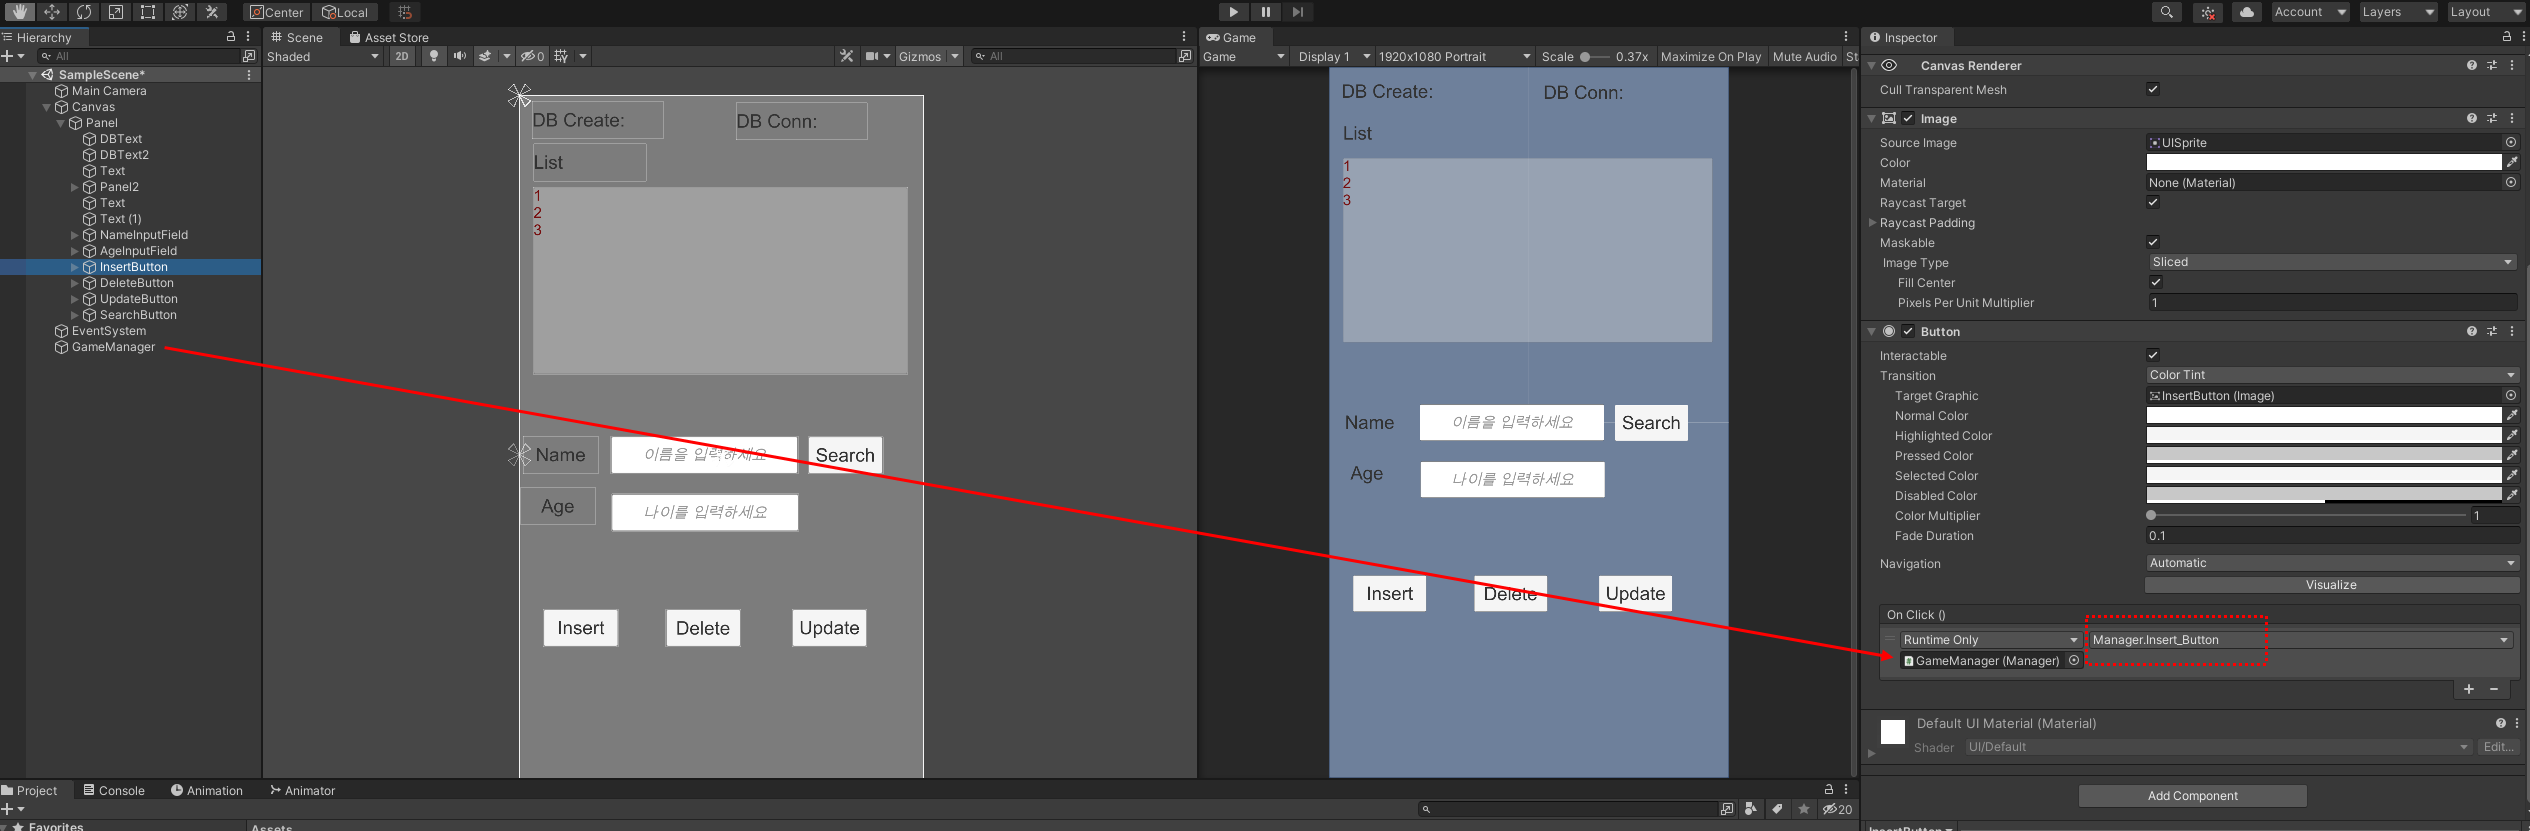Select the combined Transform tool
Image resolution: width=2530 pixels, height=831 pixels.
(180, 12)
